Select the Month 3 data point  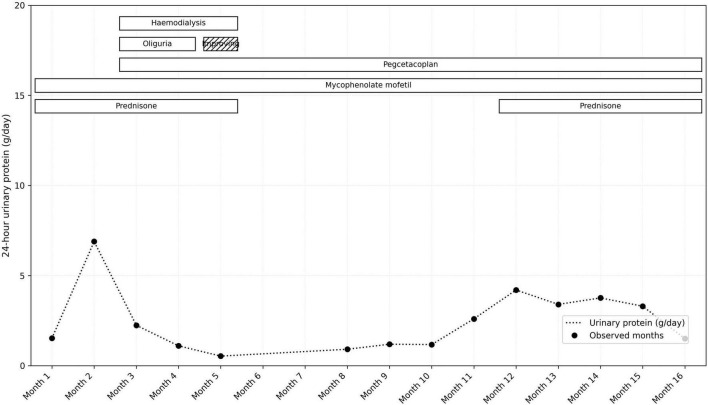coord(136,326)
